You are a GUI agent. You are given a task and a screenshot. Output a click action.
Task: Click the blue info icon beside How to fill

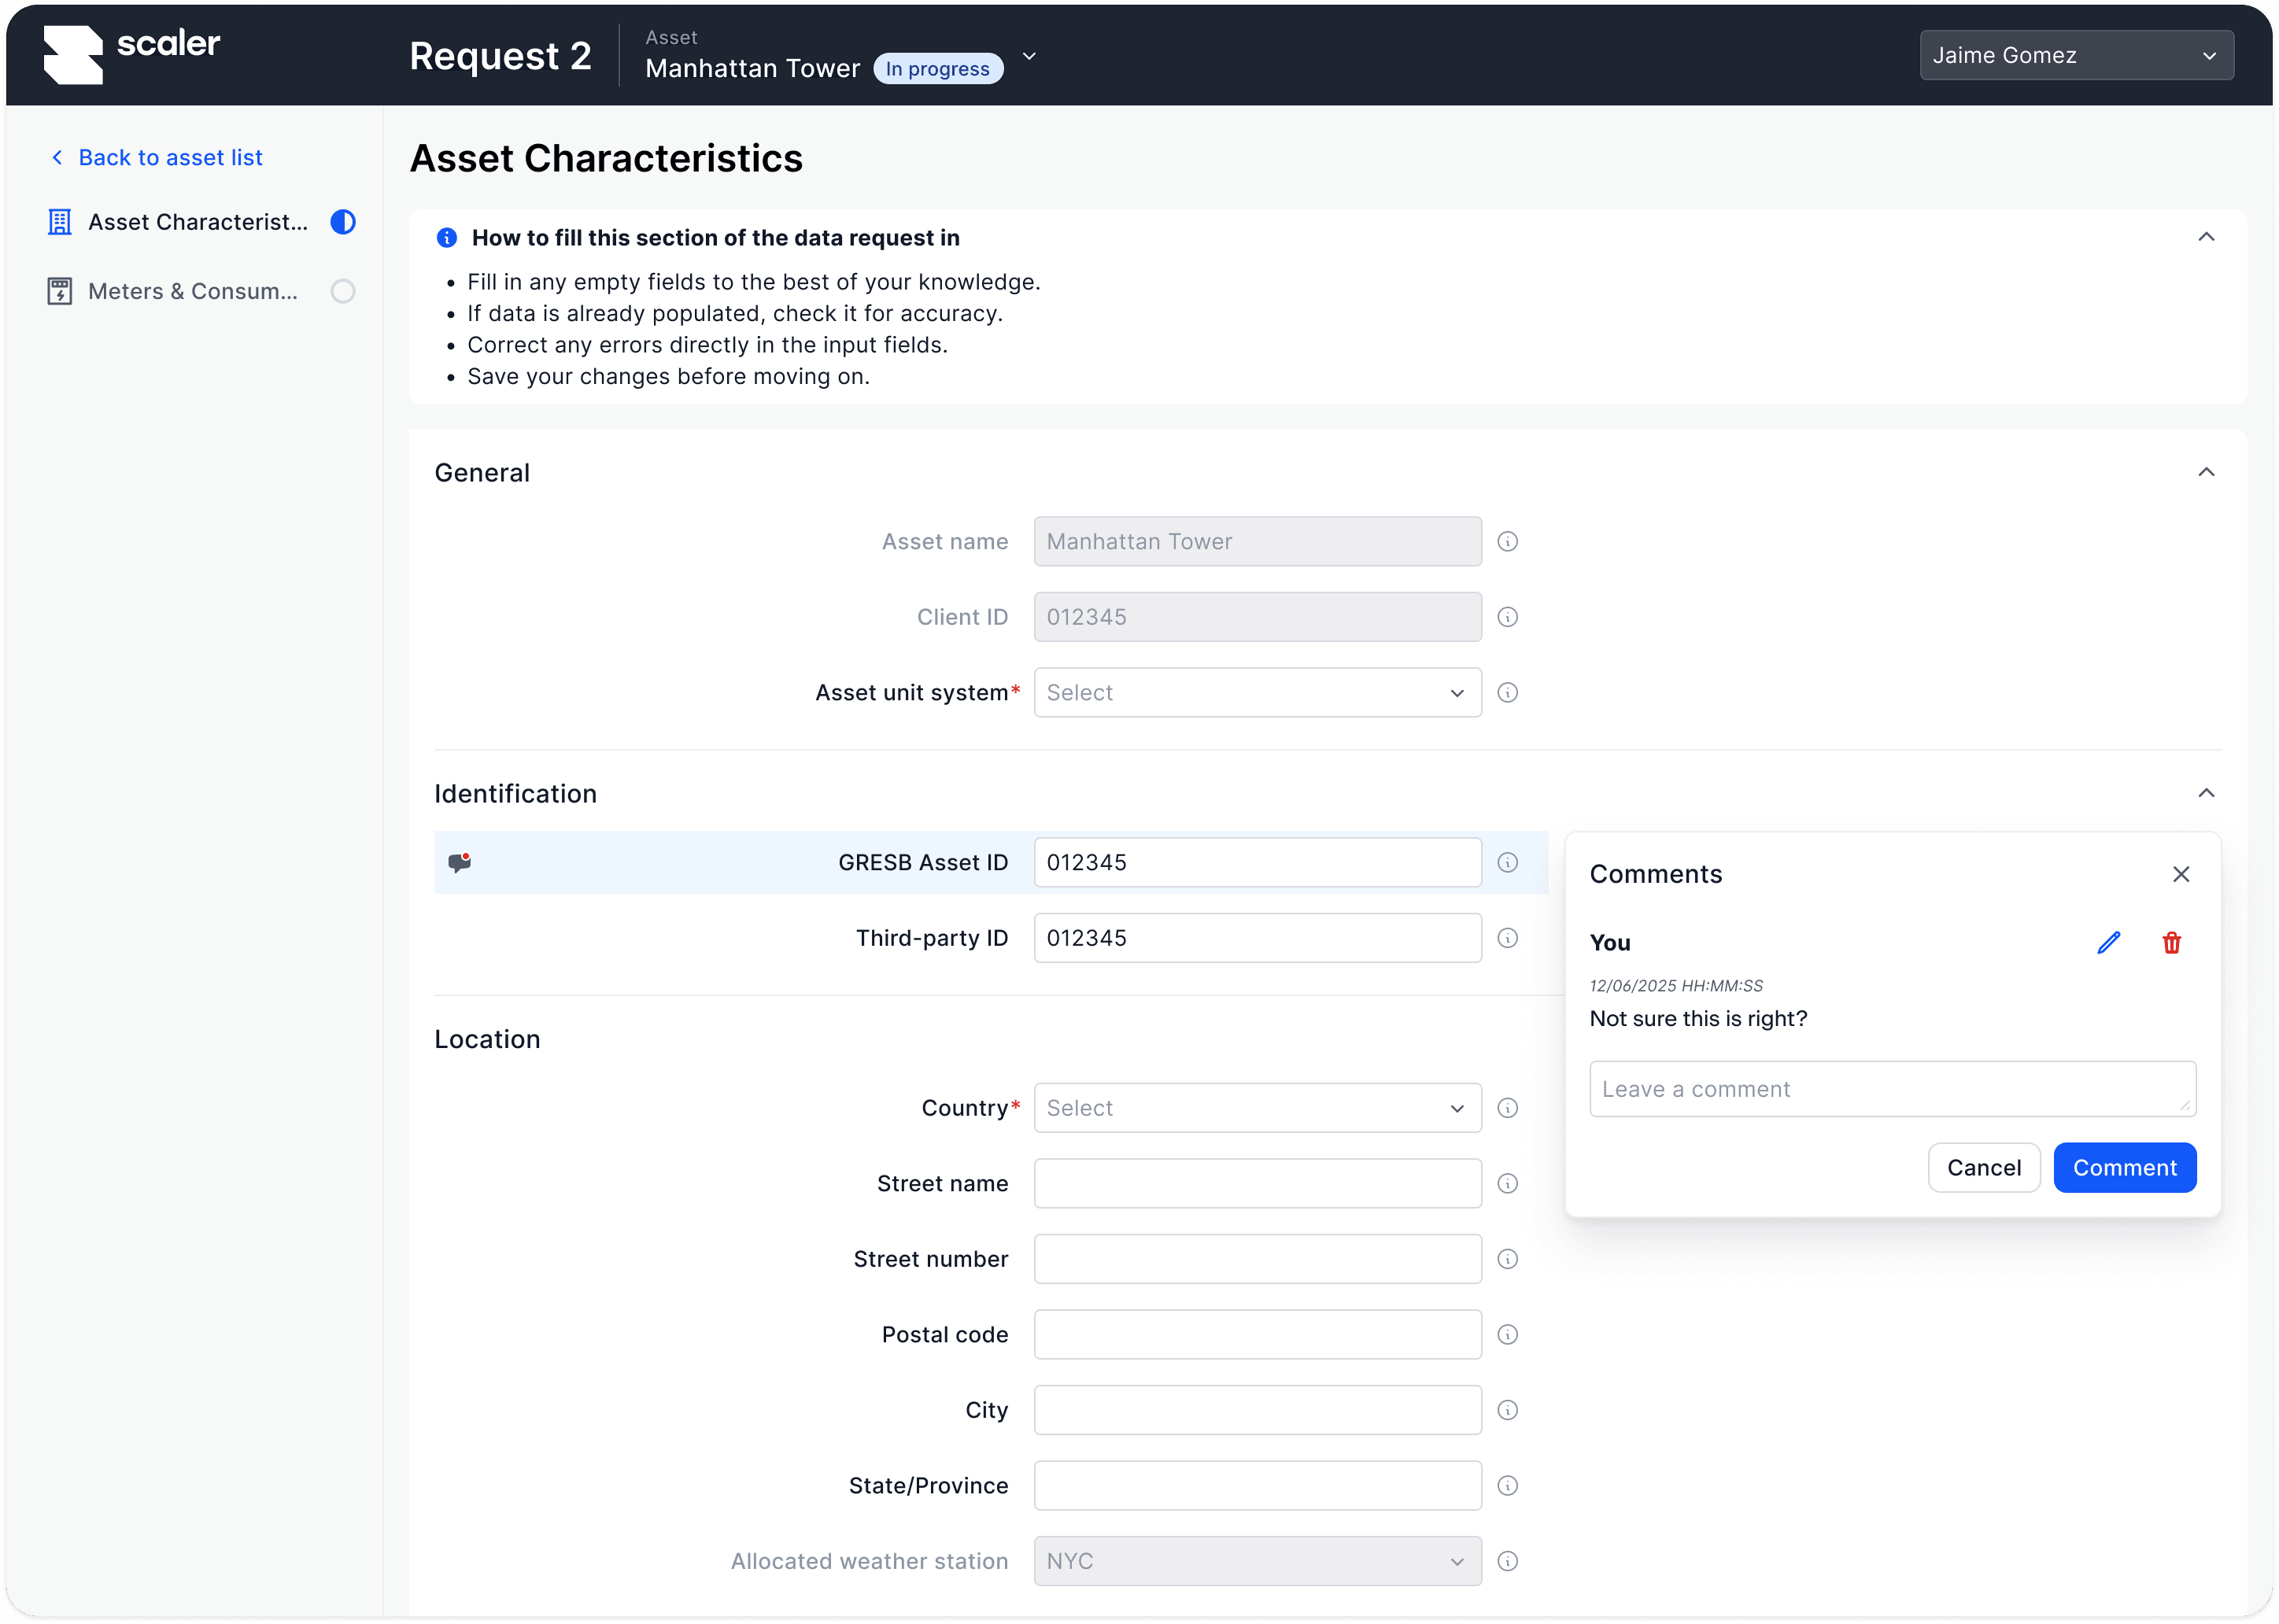pos(447,238)
